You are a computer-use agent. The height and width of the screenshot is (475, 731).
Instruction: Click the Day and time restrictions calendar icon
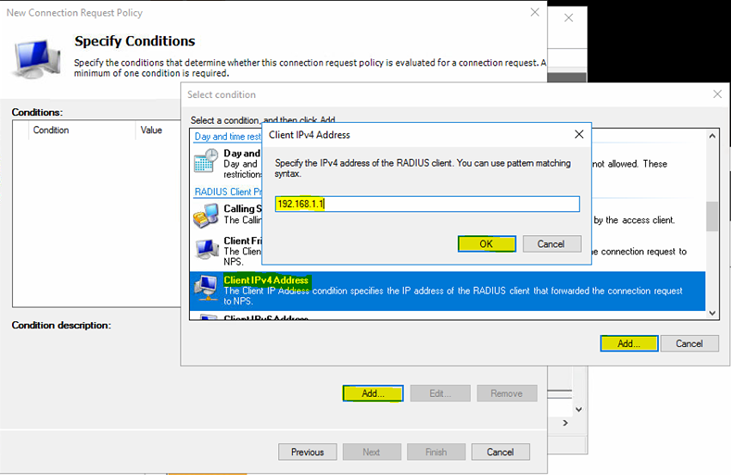[x=207, y=161]
